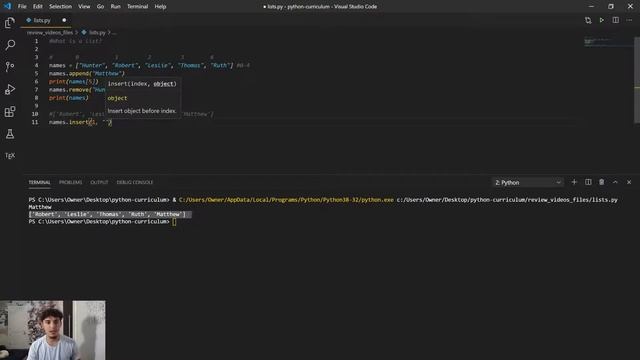Click the editor vertical scrollbar

click(637, 80)
